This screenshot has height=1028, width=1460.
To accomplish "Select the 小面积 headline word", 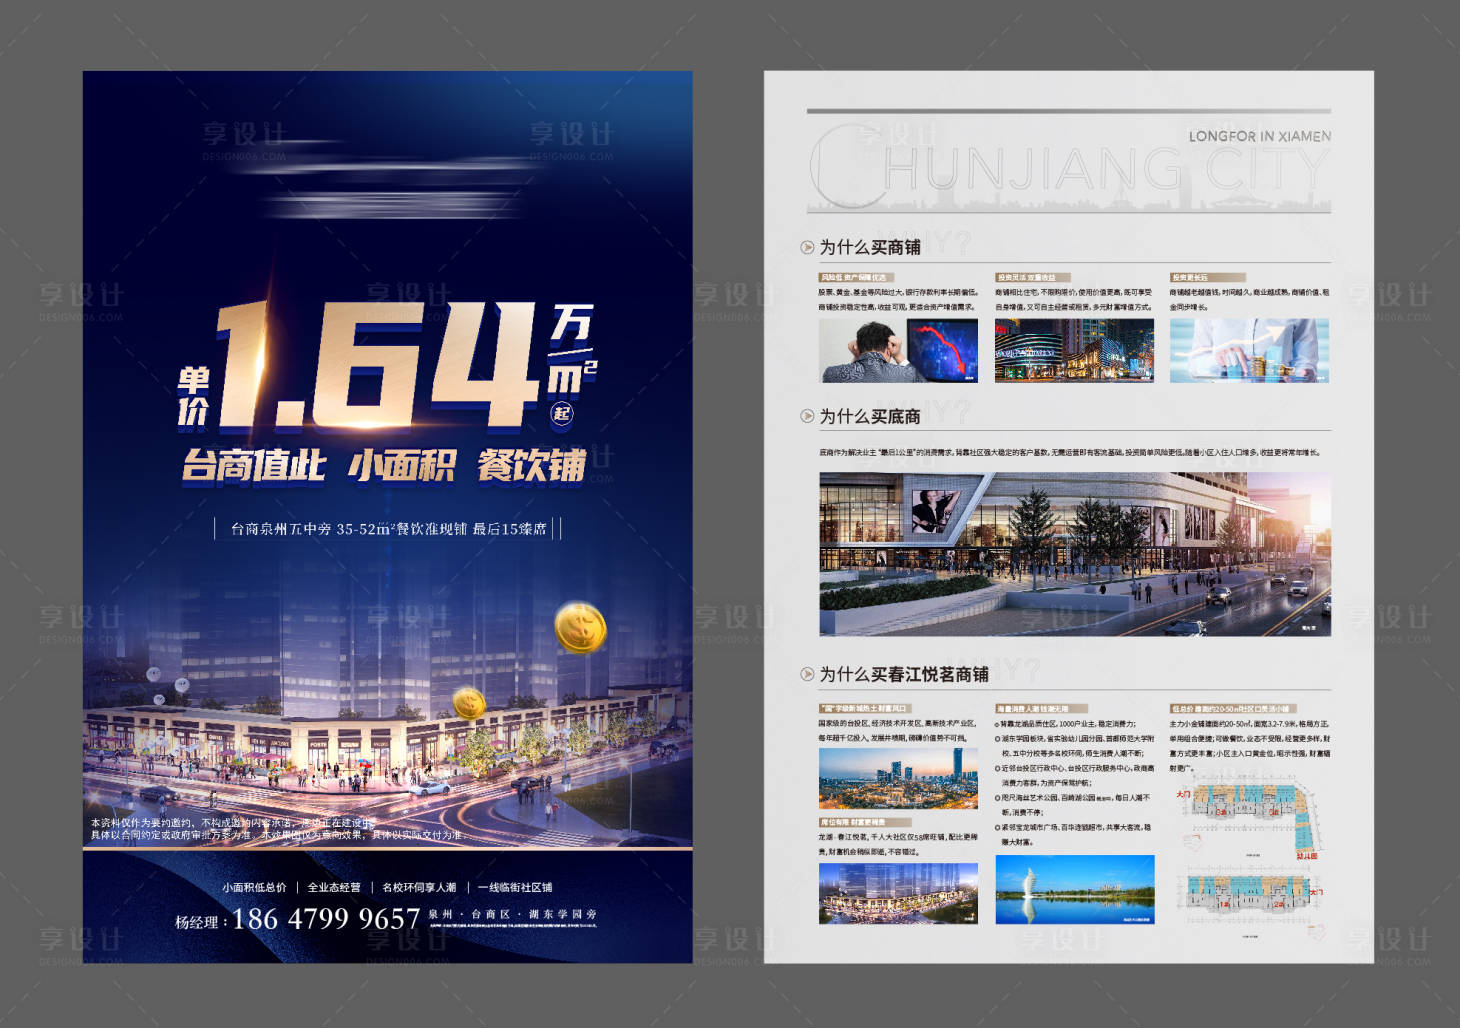I will (x=401, y=466).
